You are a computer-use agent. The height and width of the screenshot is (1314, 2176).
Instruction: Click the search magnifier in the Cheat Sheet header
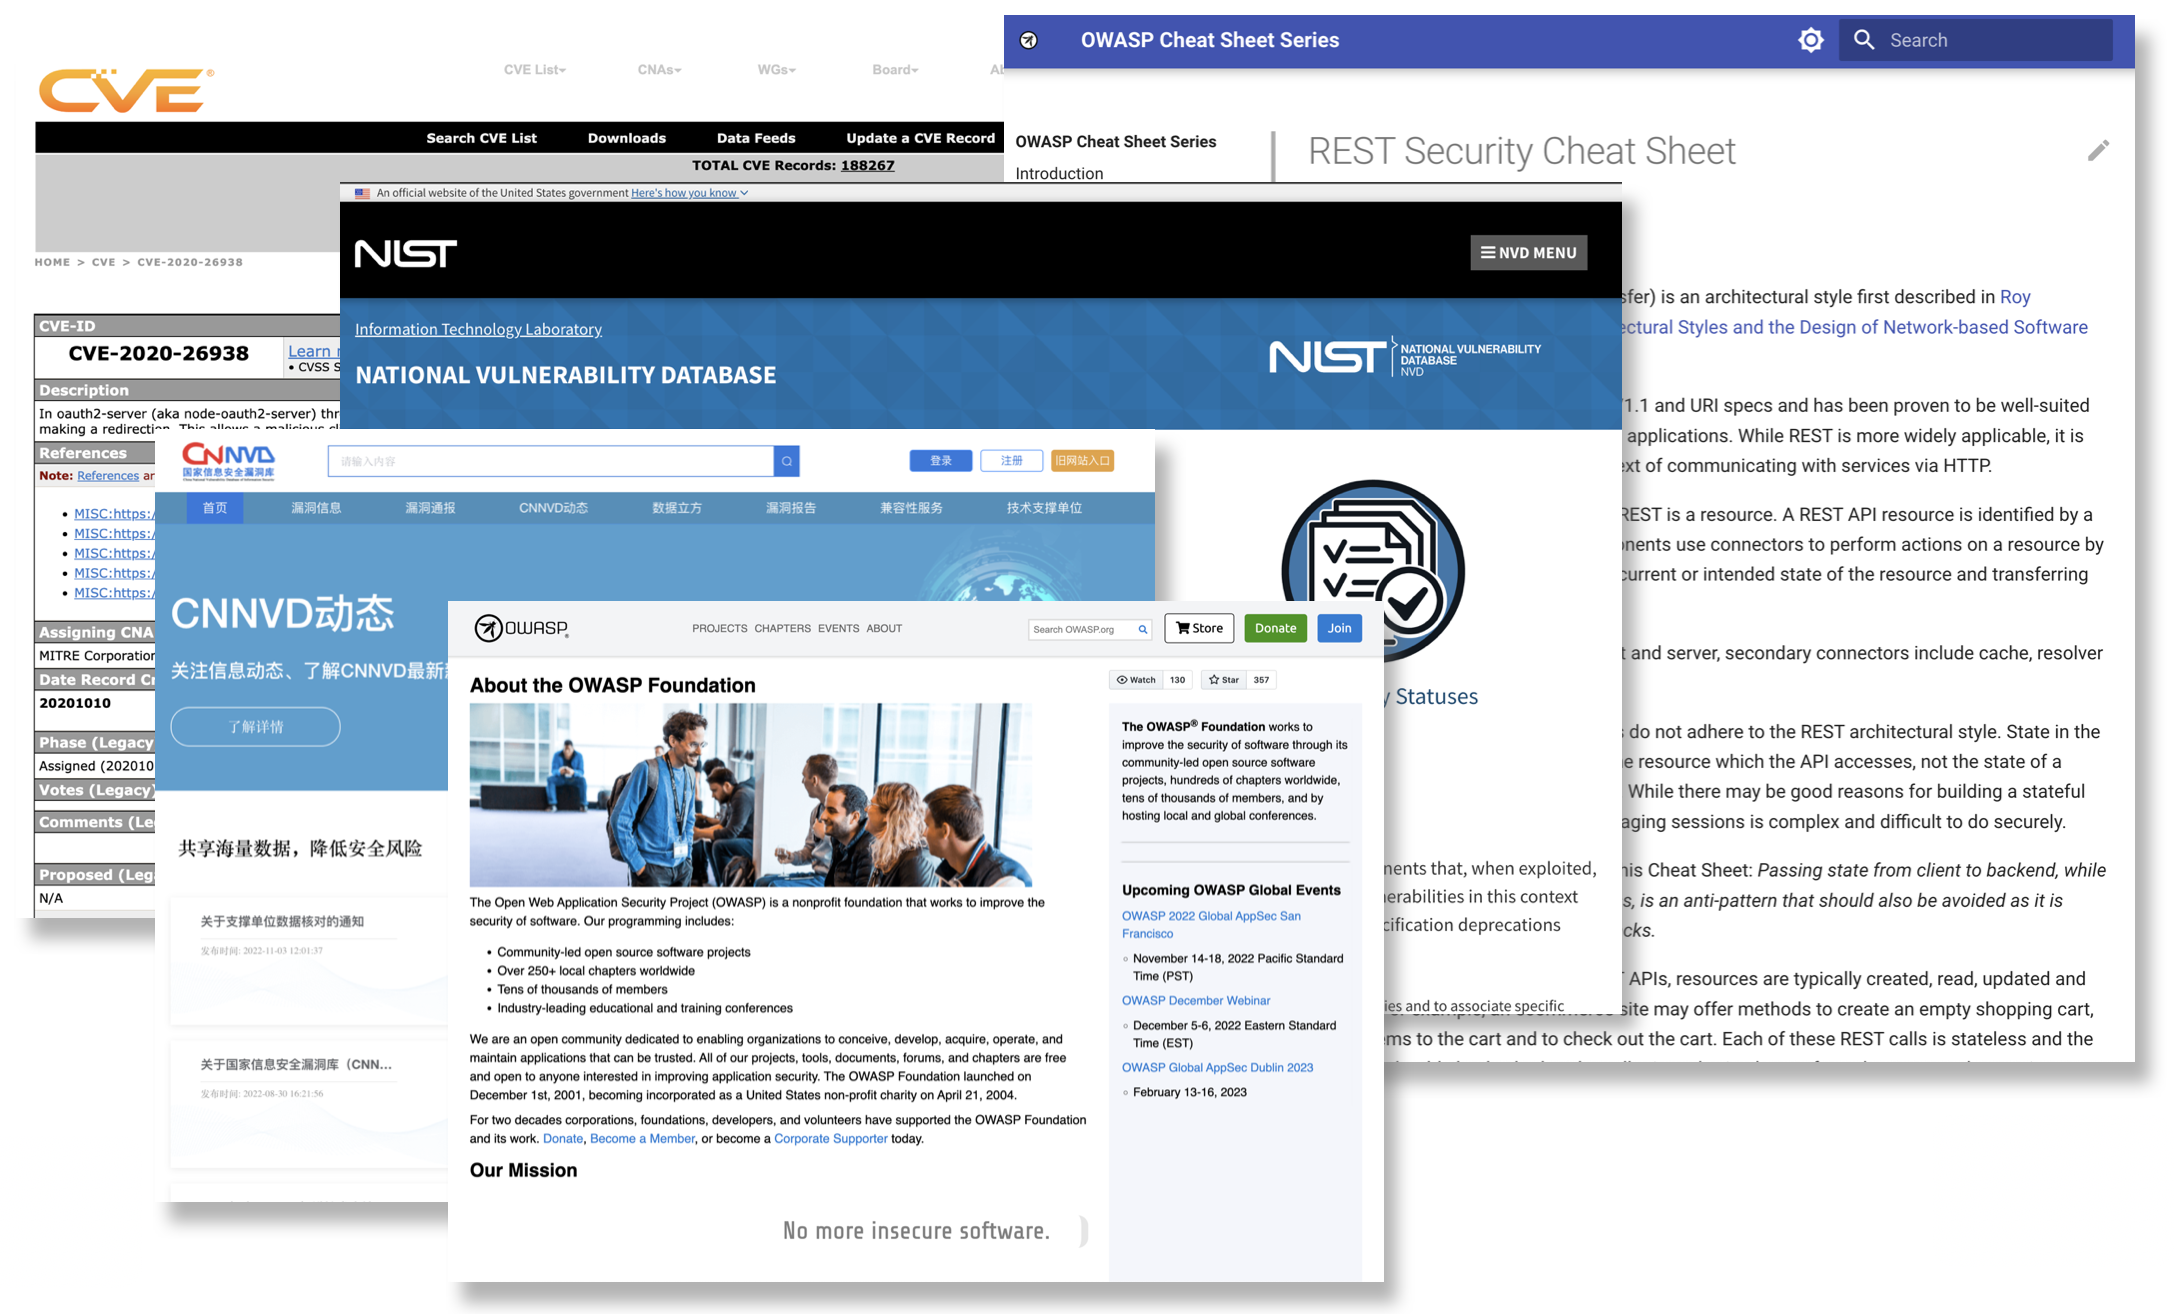pyautogui.click(x=1864, y=40)
